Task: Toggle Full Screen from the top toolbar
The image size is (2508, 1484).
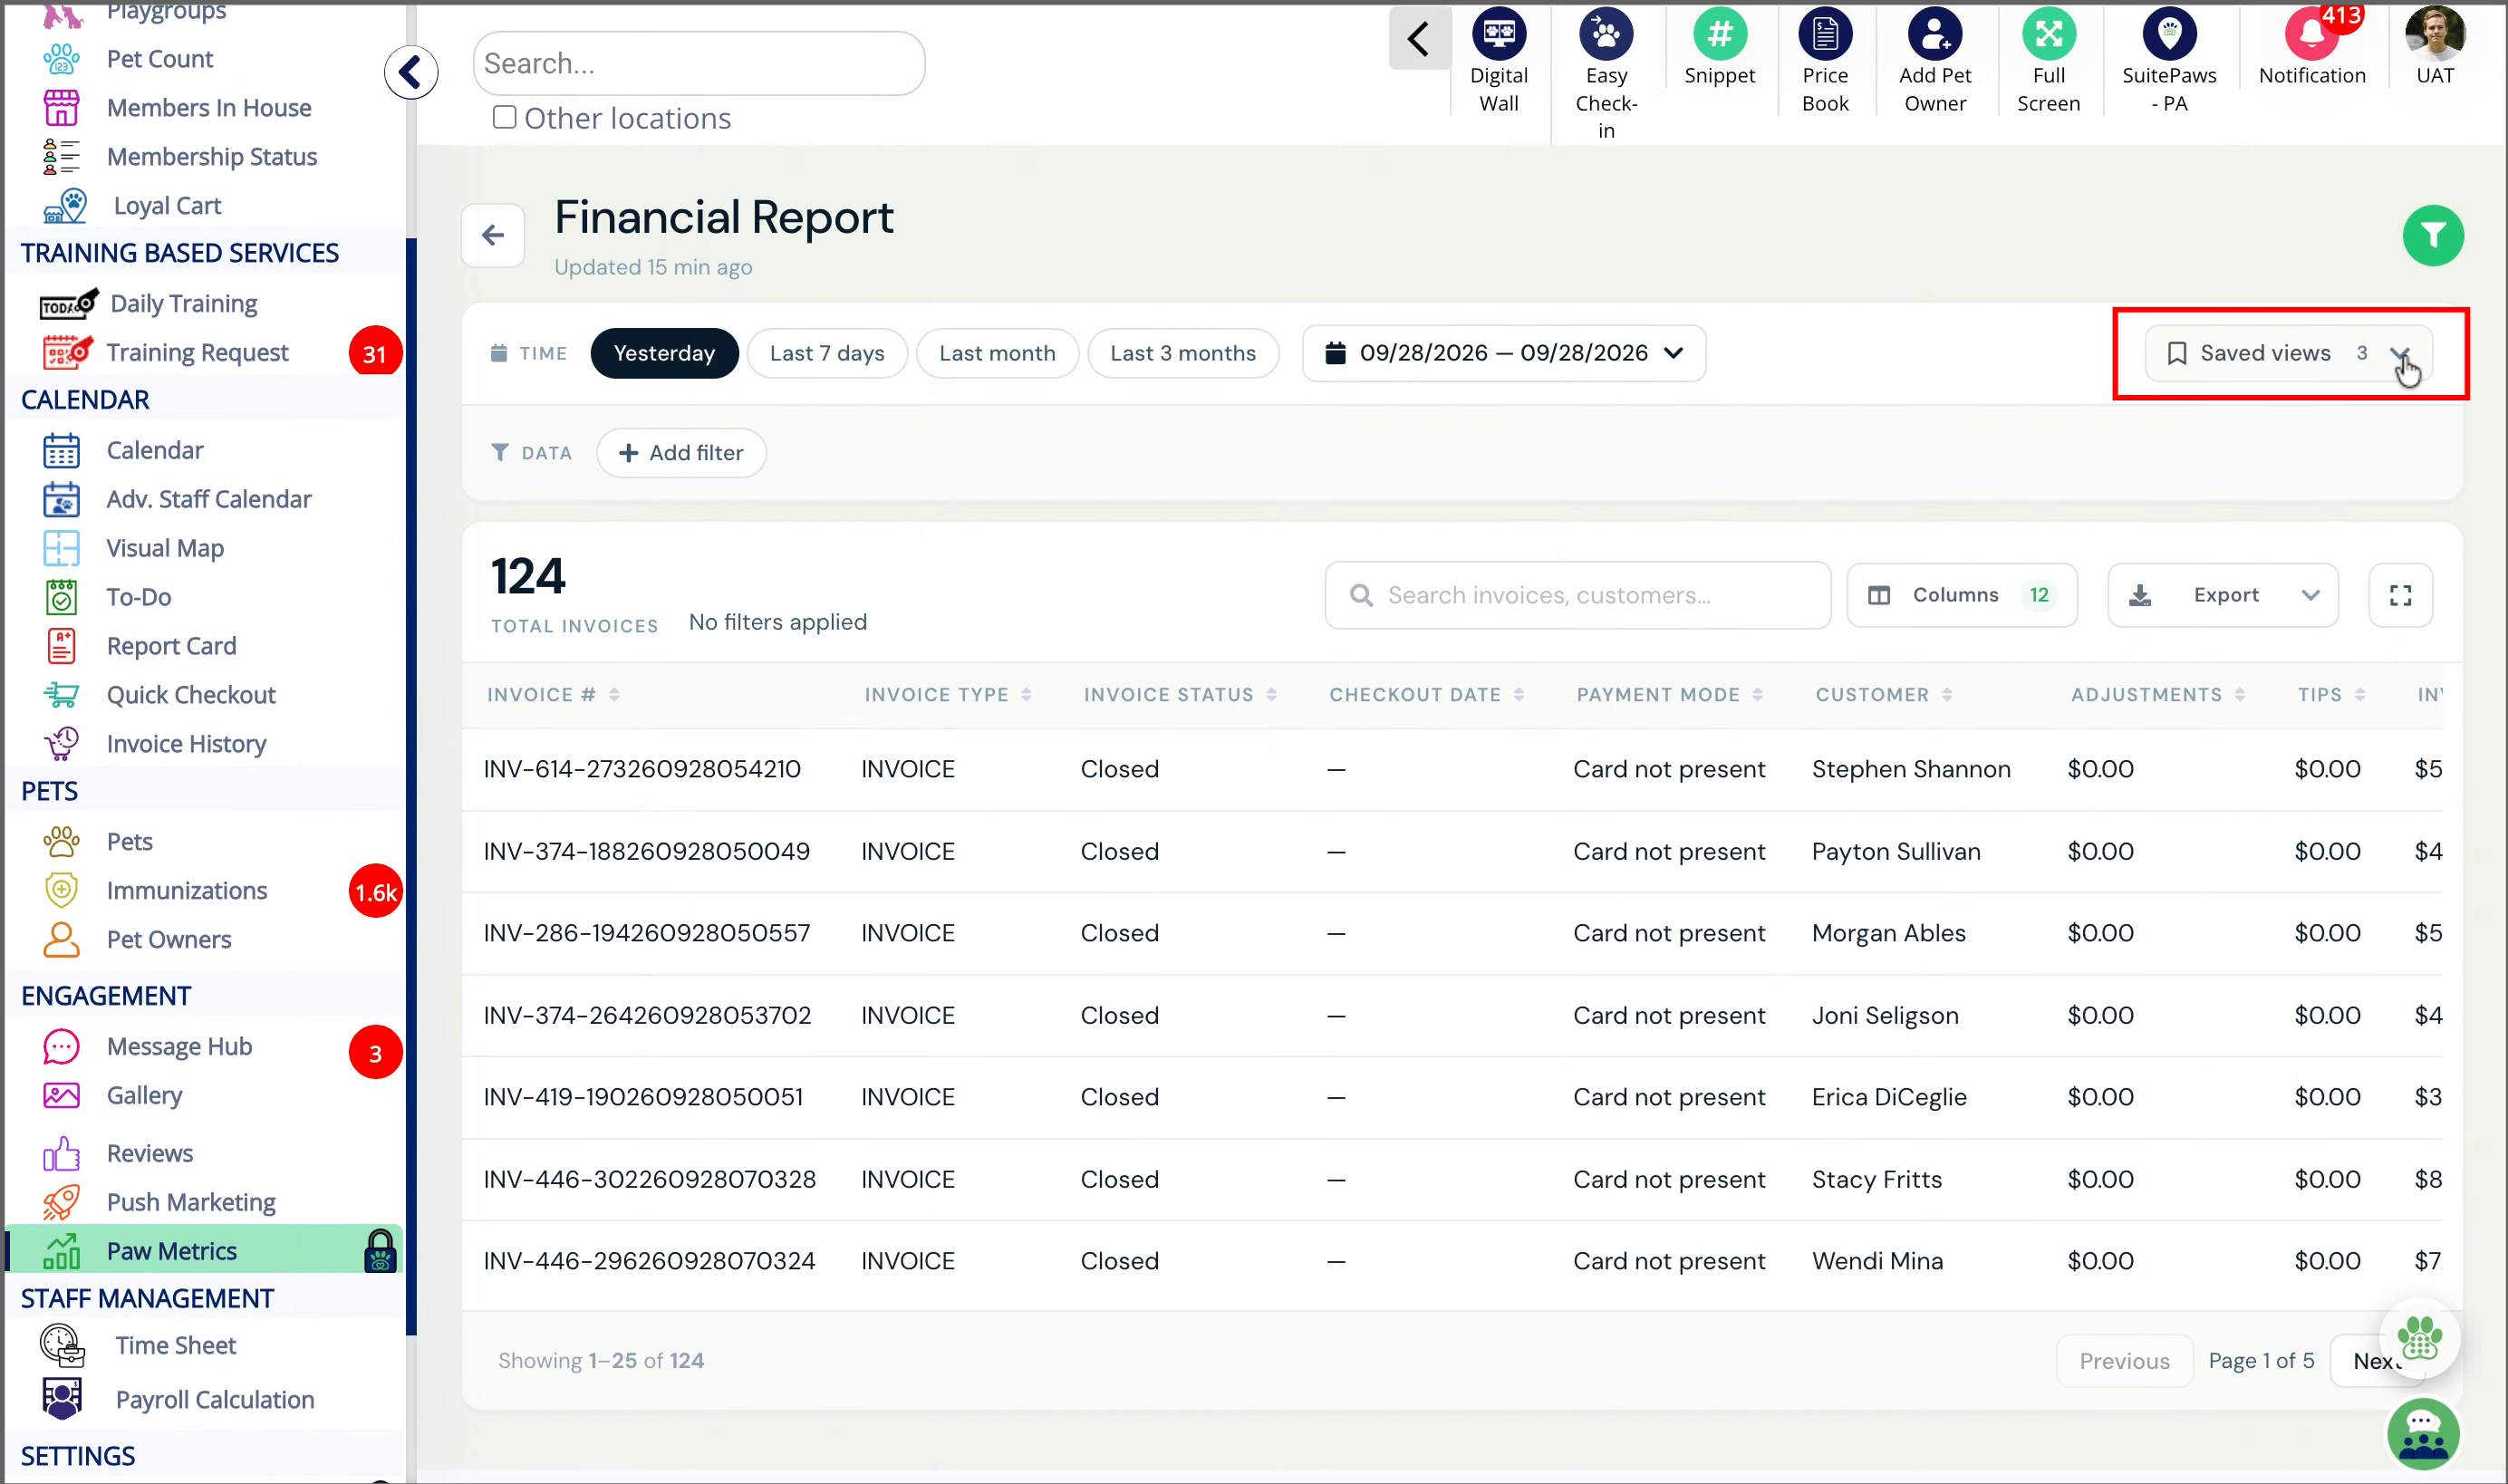Action: tap(2048, 34)
